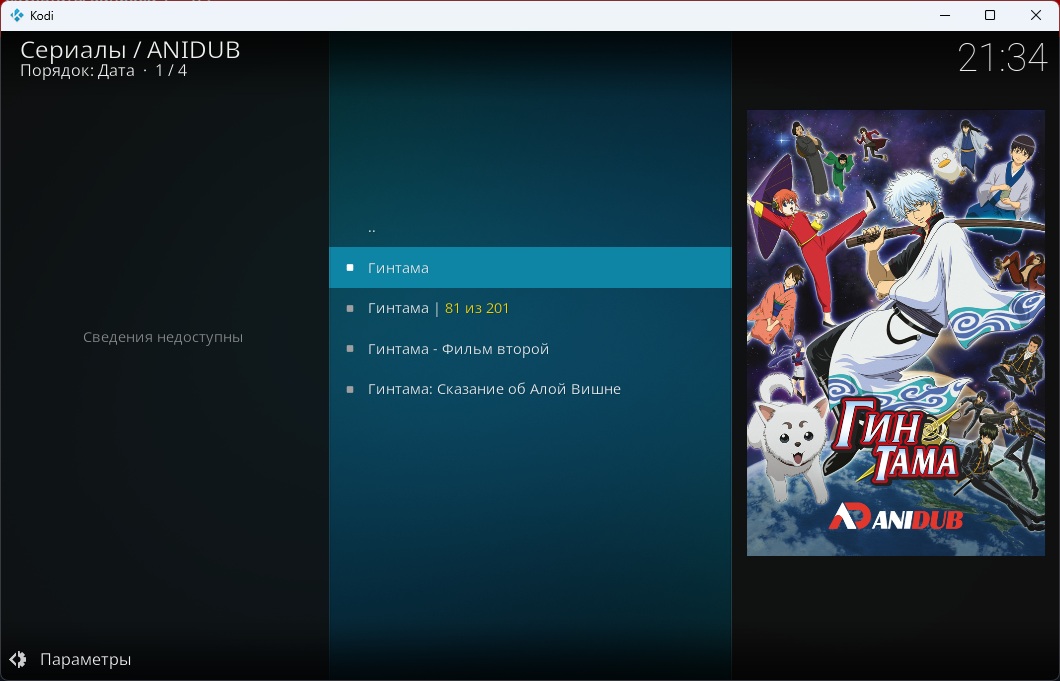
Task: Click the Сериалы / ANIDUB breadcrumb heading
Action: coord(130,50)
